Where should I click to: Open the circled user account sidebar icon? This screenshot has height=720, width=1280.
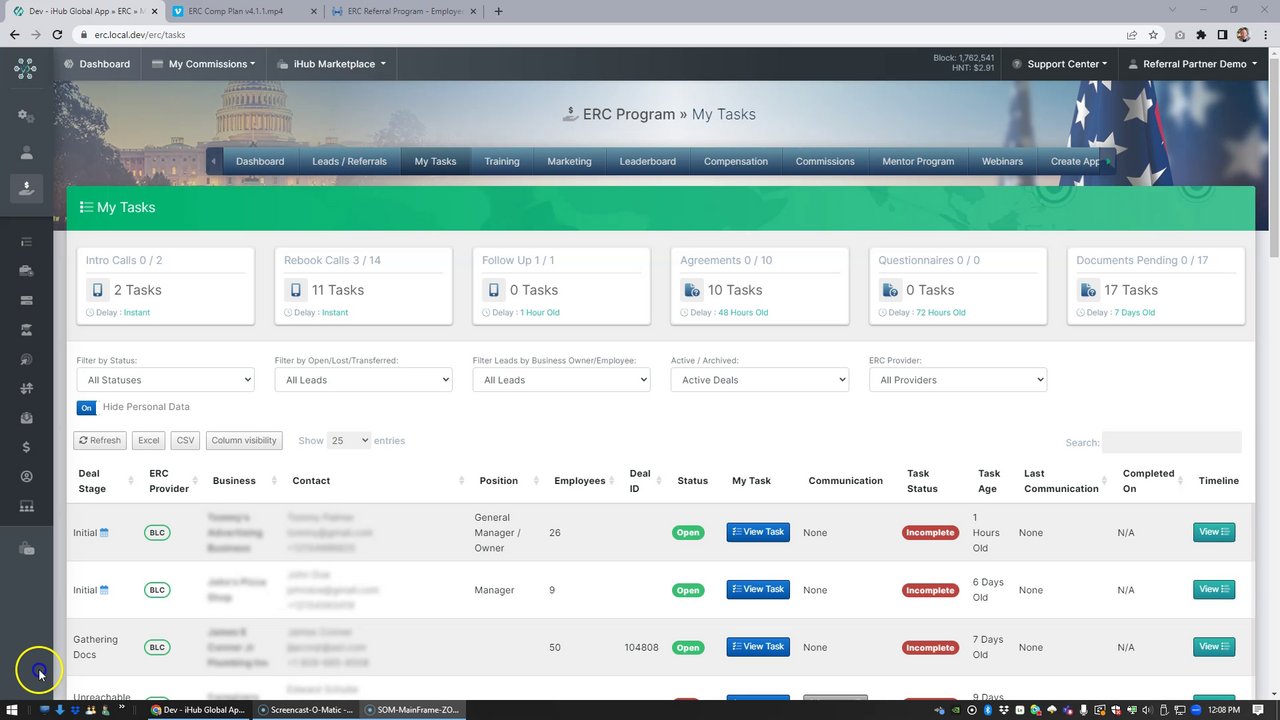click(26, 477)
